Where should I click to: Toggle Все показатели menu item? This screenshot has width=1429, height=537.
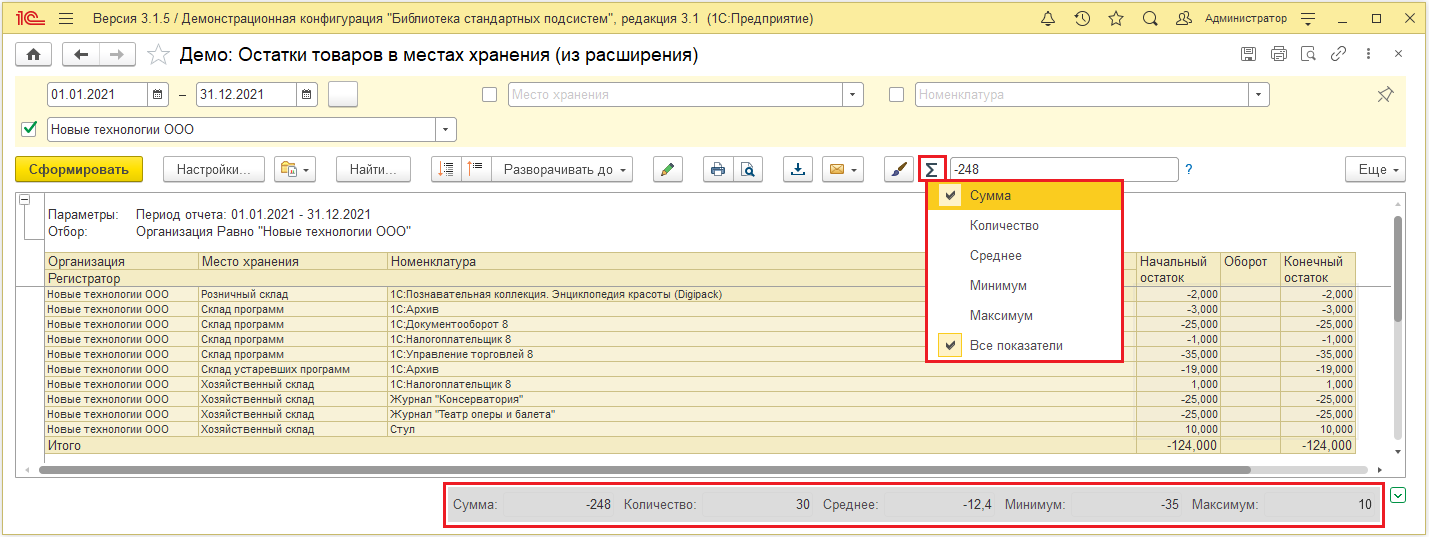[1024, 345]
